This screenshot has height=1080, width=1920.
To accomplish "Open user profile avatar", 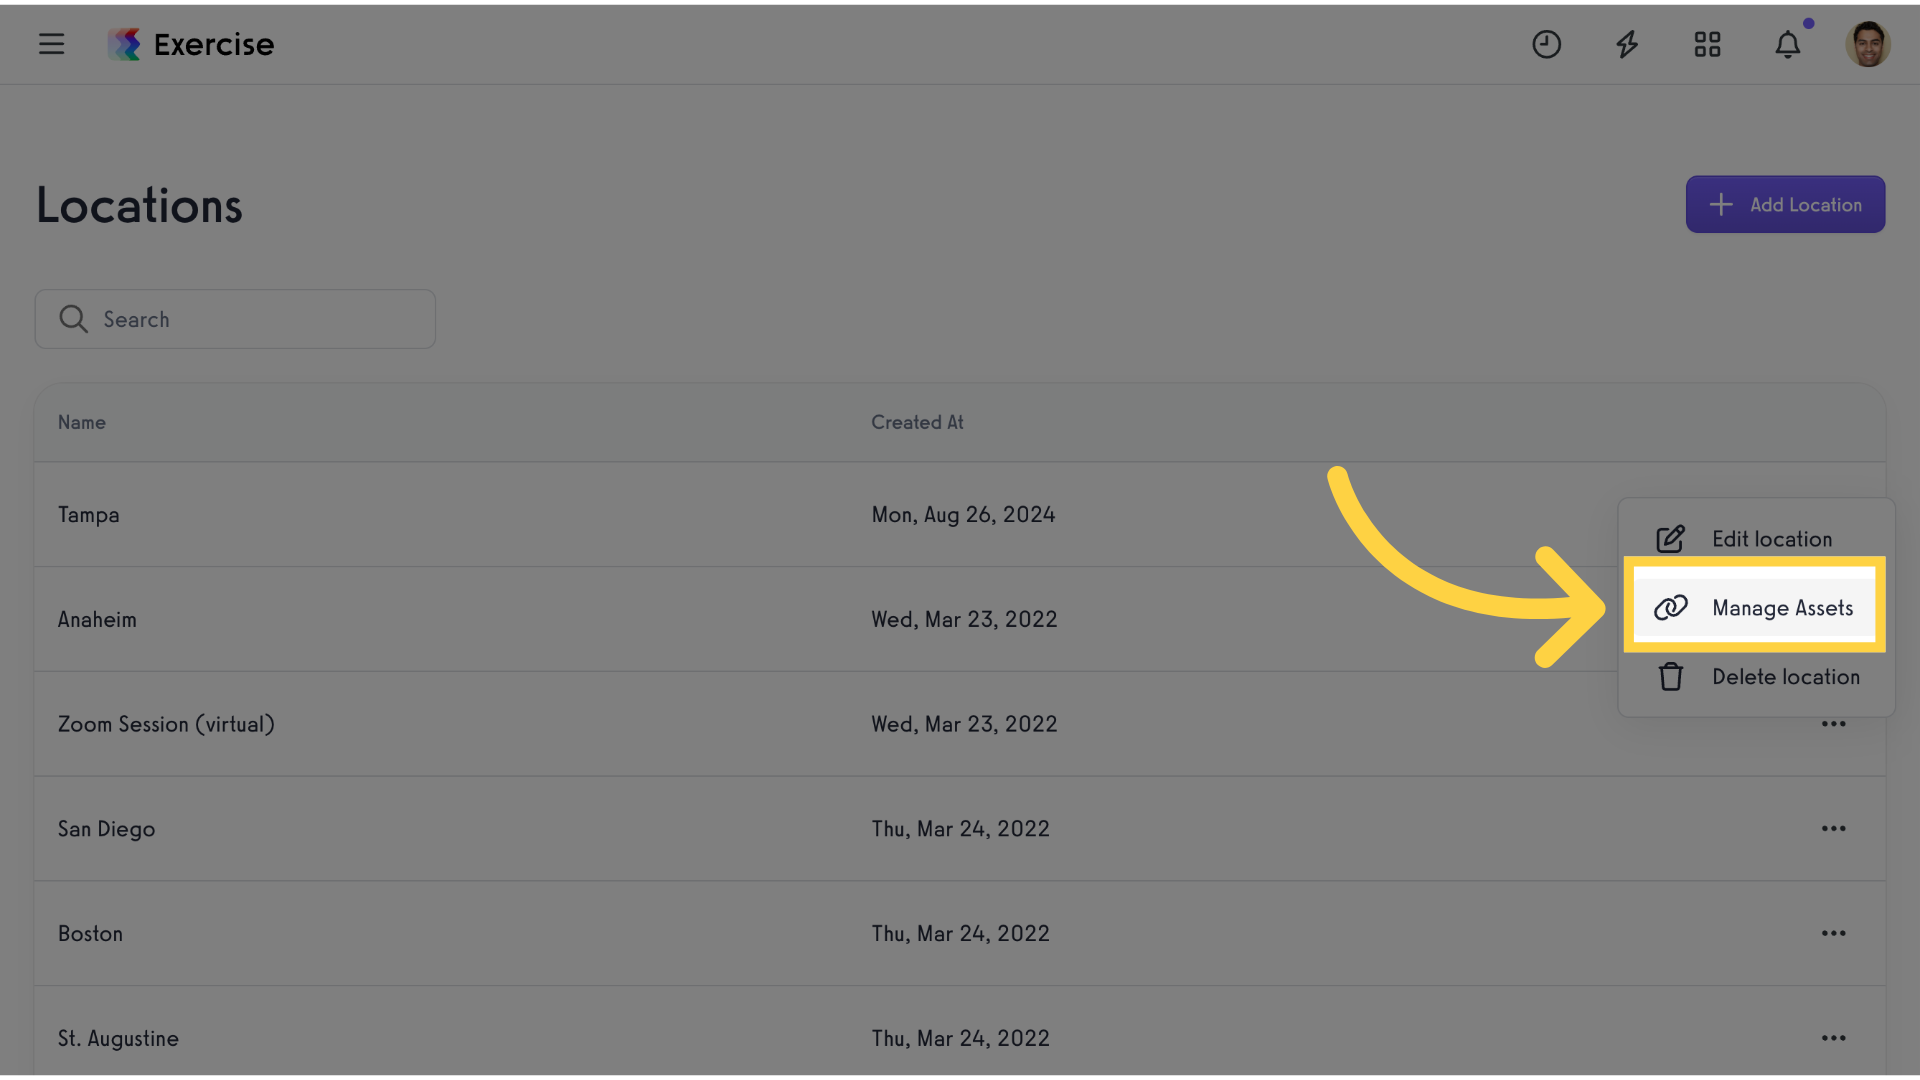I will click(x=1868, y=44).
